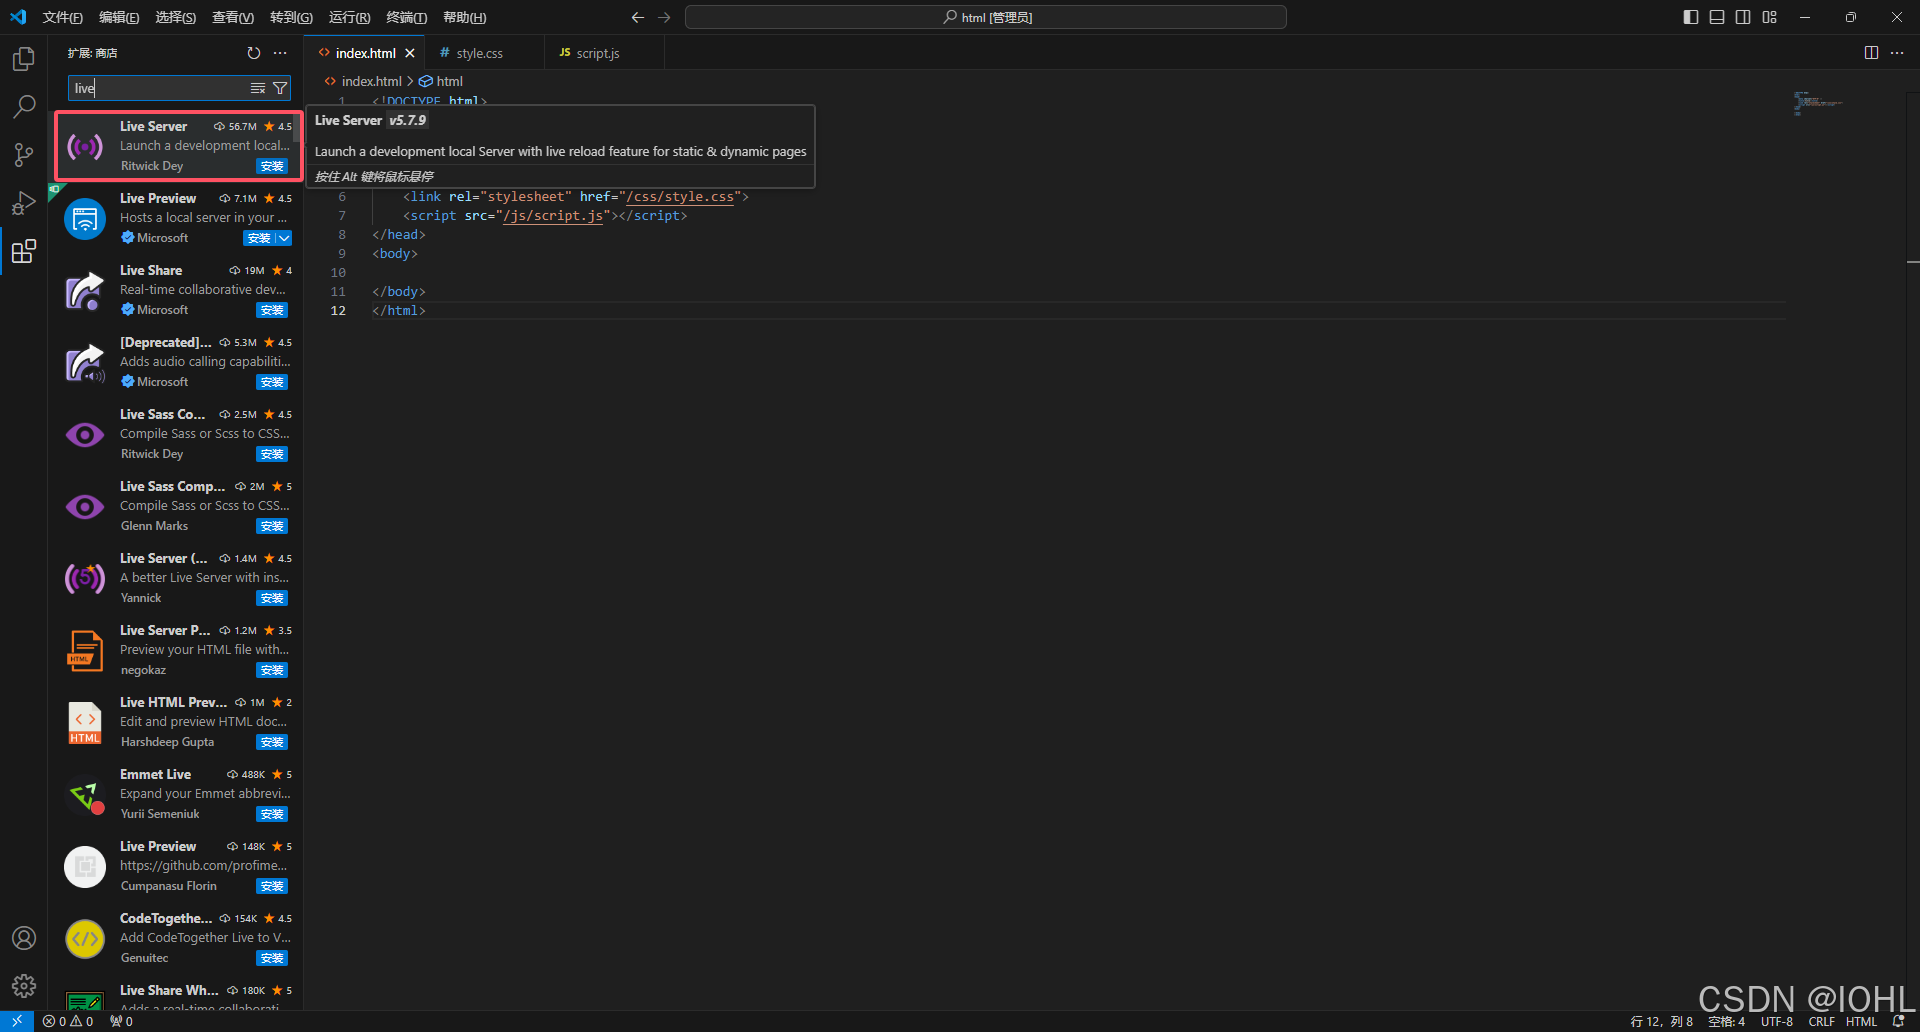This screenshot has height=1032, width=1920.
Task: Click the Emmet Live extension logo
Action: 85,795
